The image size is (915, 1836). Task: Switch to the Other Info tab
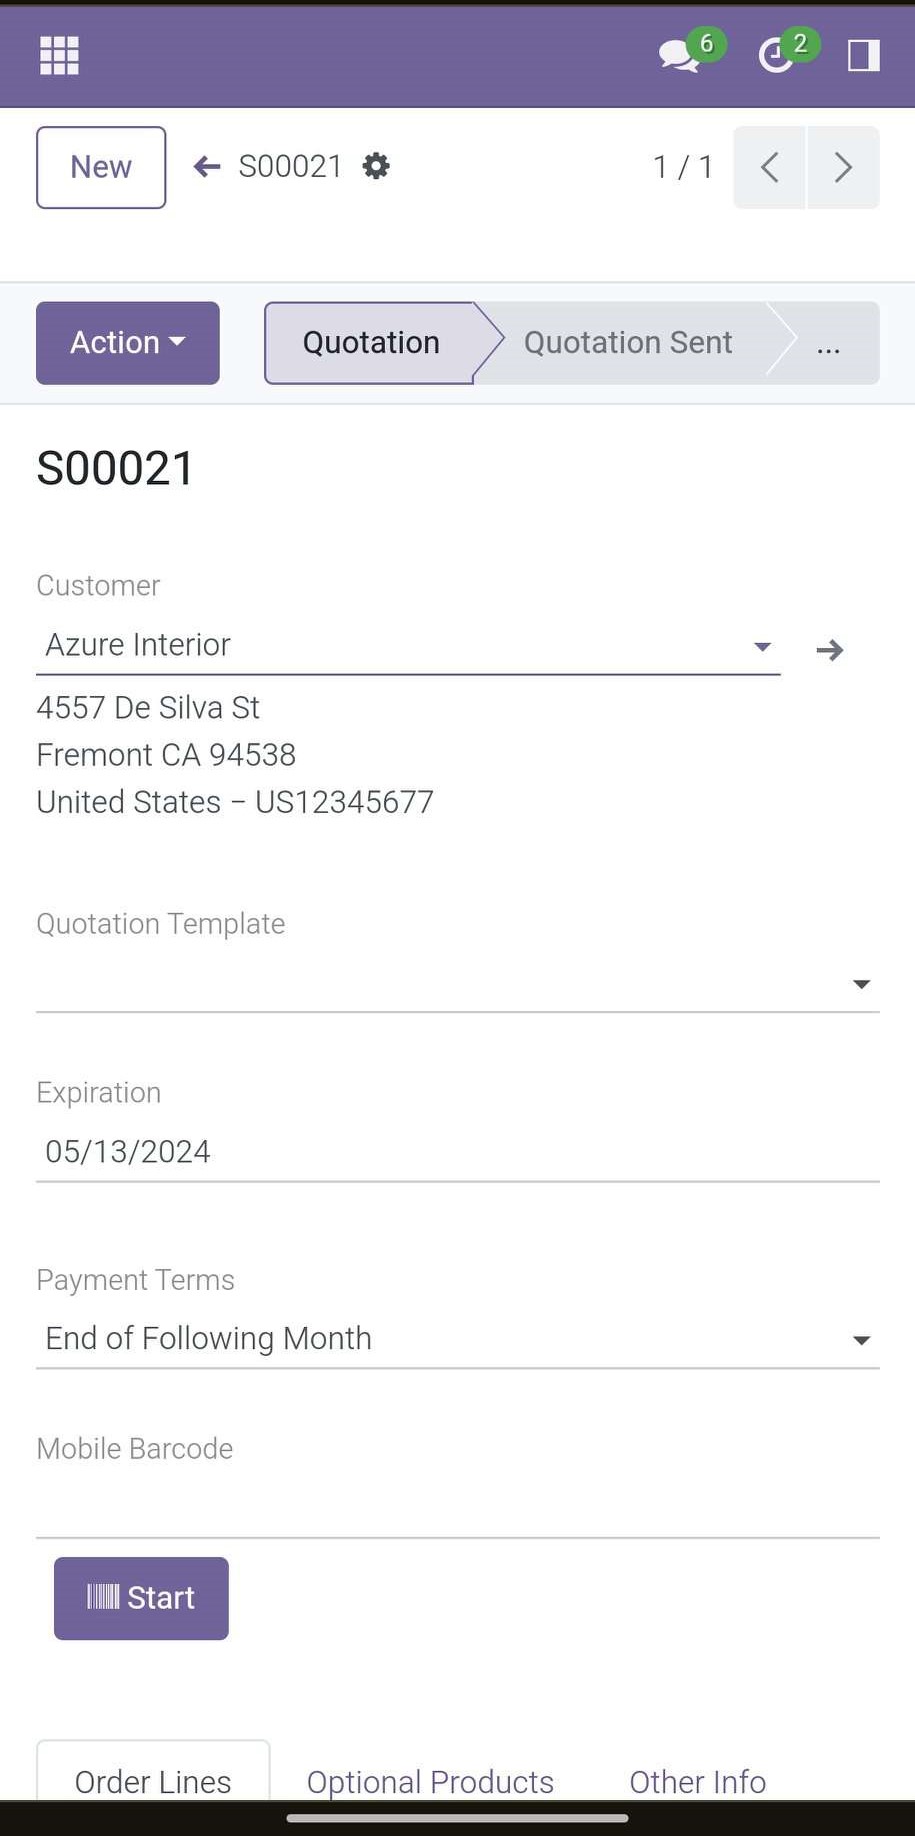point(698,1781)
